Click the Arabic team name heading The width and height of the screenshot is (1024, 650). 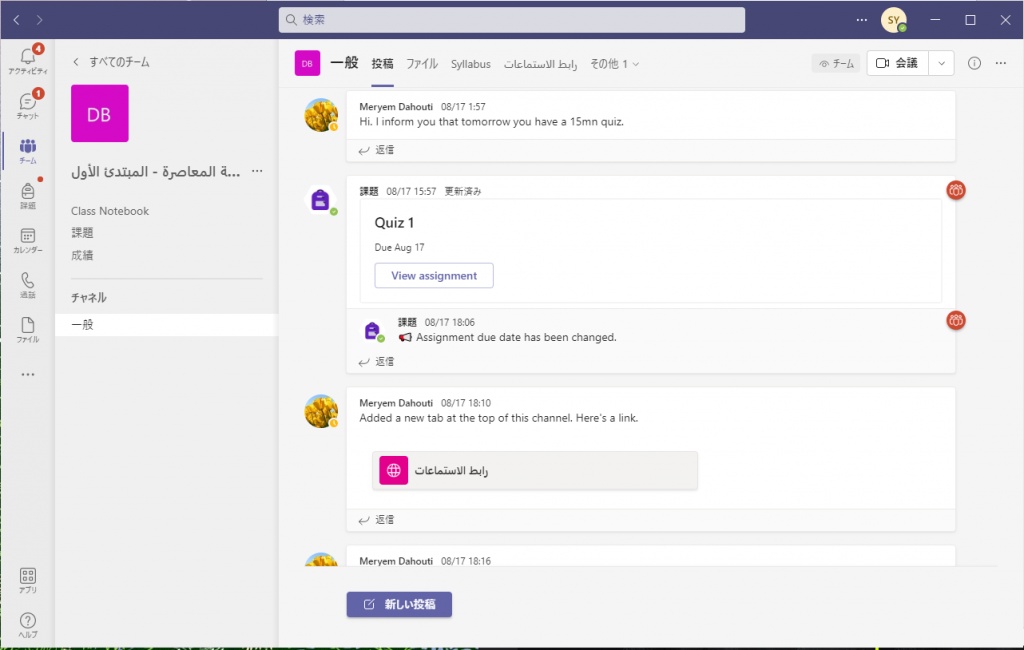tap(155, 171)
